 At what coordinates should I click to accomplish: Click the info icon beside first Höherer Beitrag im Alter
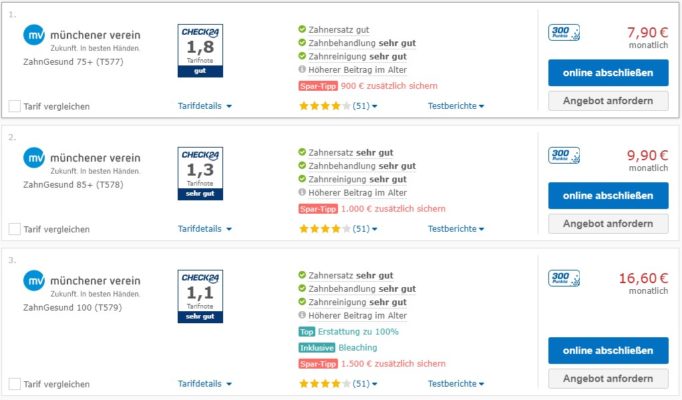click(302, 69)
